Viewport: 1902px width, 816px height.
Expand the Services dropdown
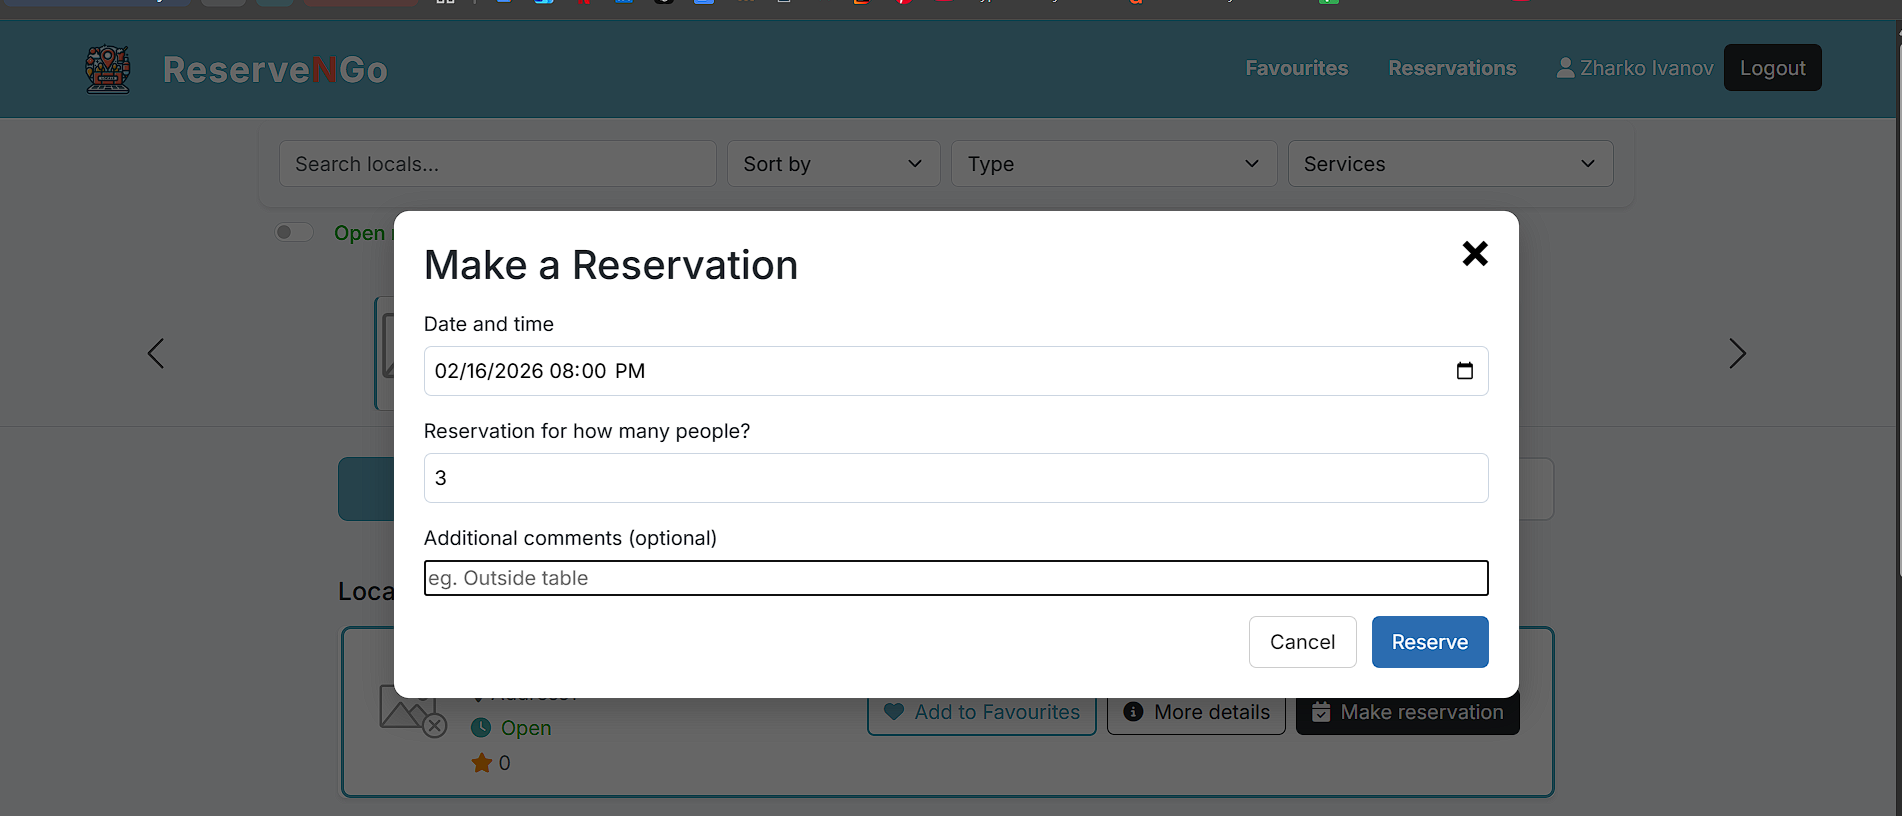[1449, 164]
